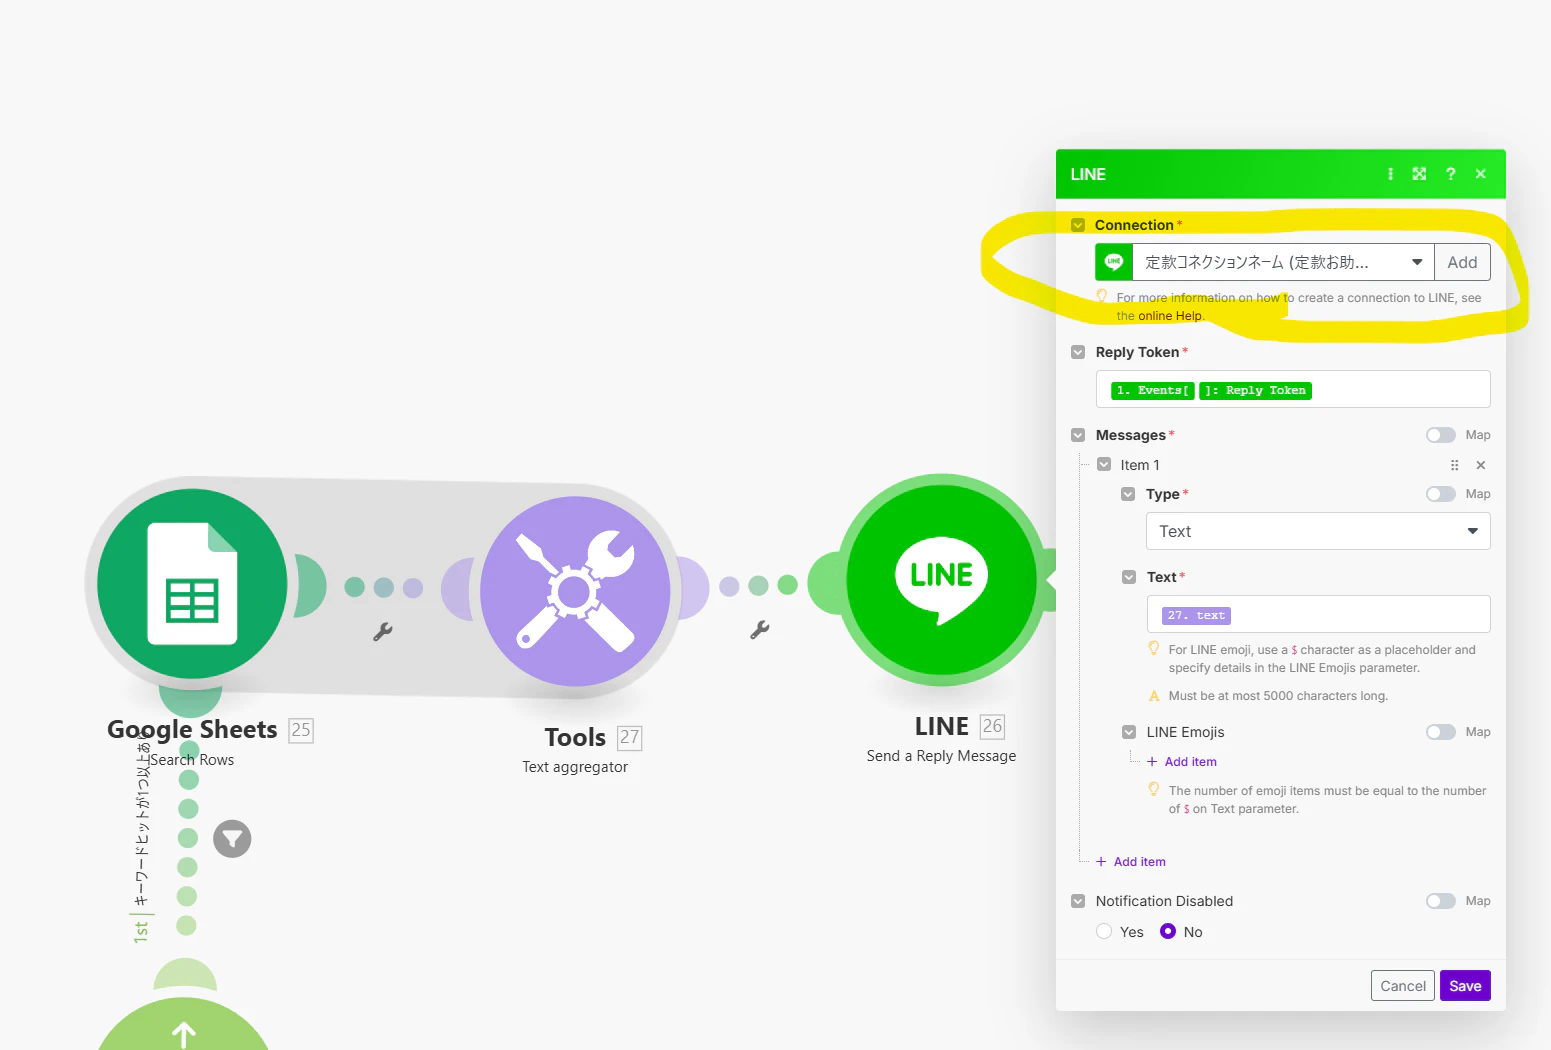Collapse the Text field

(x=1129, y=577)
